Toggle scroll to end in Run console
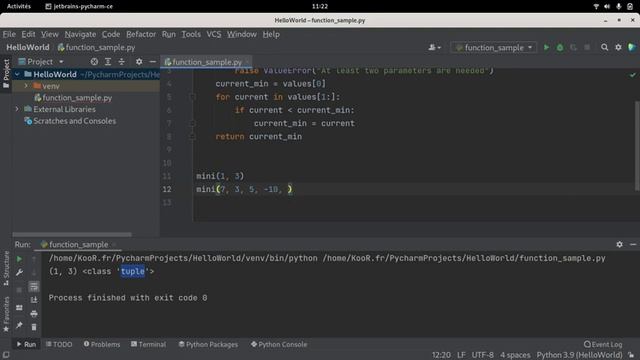 point(34,300)
